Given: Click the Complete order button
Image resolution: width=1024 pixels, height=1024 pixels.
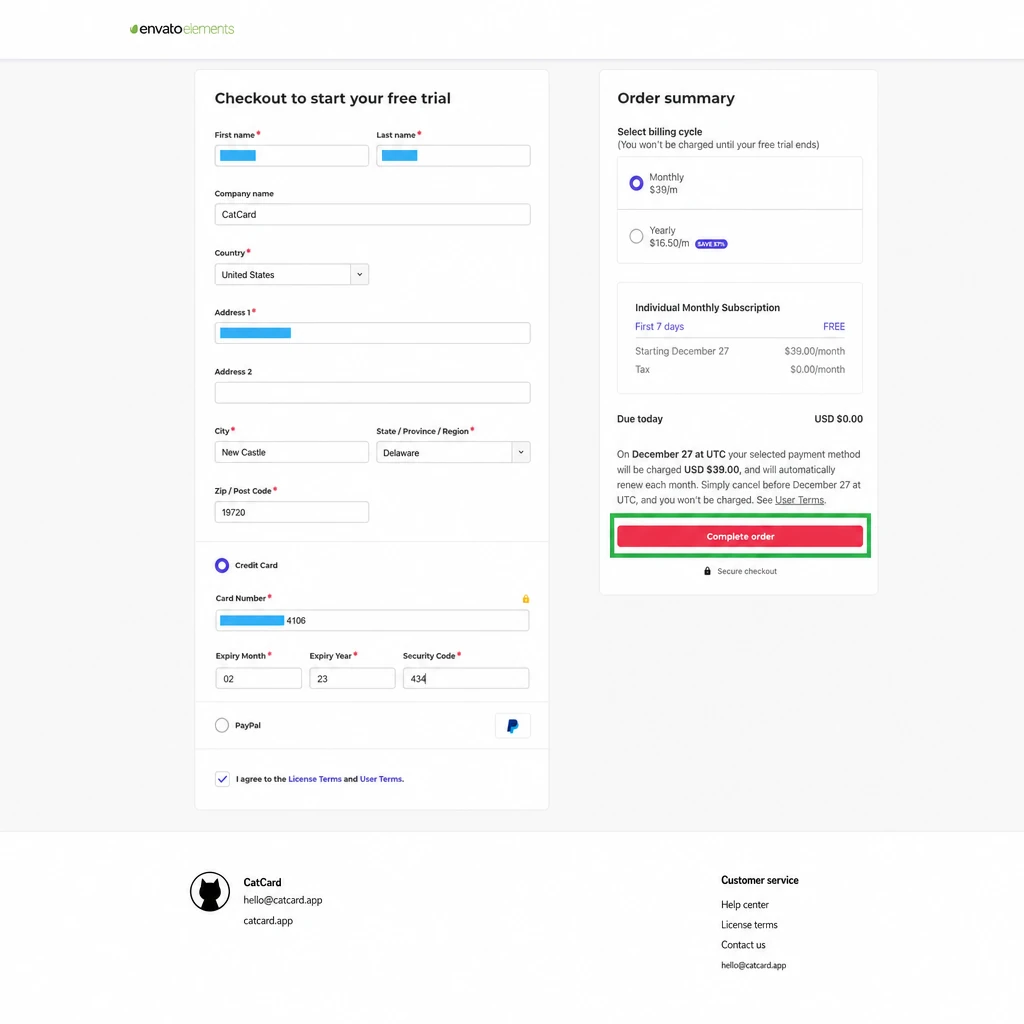Looking at the screenshot, I should coord(740,536).
